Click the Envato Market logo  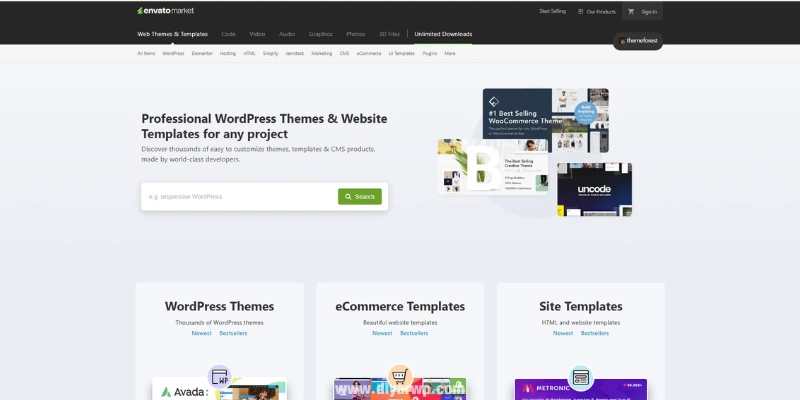(165, 11)
